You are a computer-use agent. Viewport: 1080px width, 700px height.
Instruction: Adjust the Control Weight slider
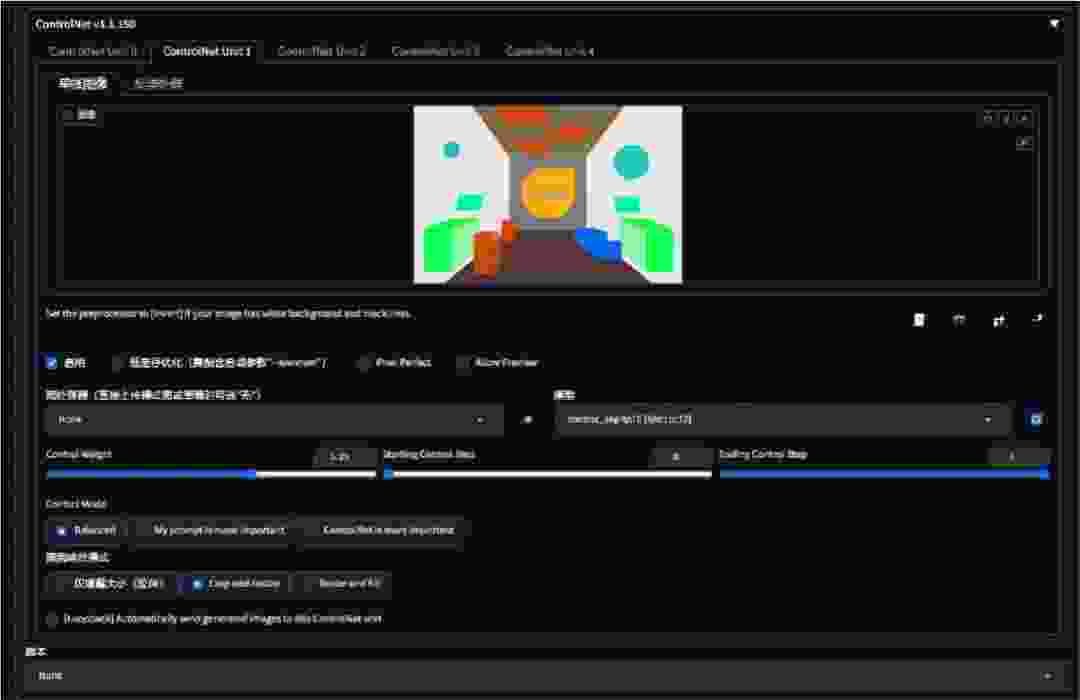(210, 474)
